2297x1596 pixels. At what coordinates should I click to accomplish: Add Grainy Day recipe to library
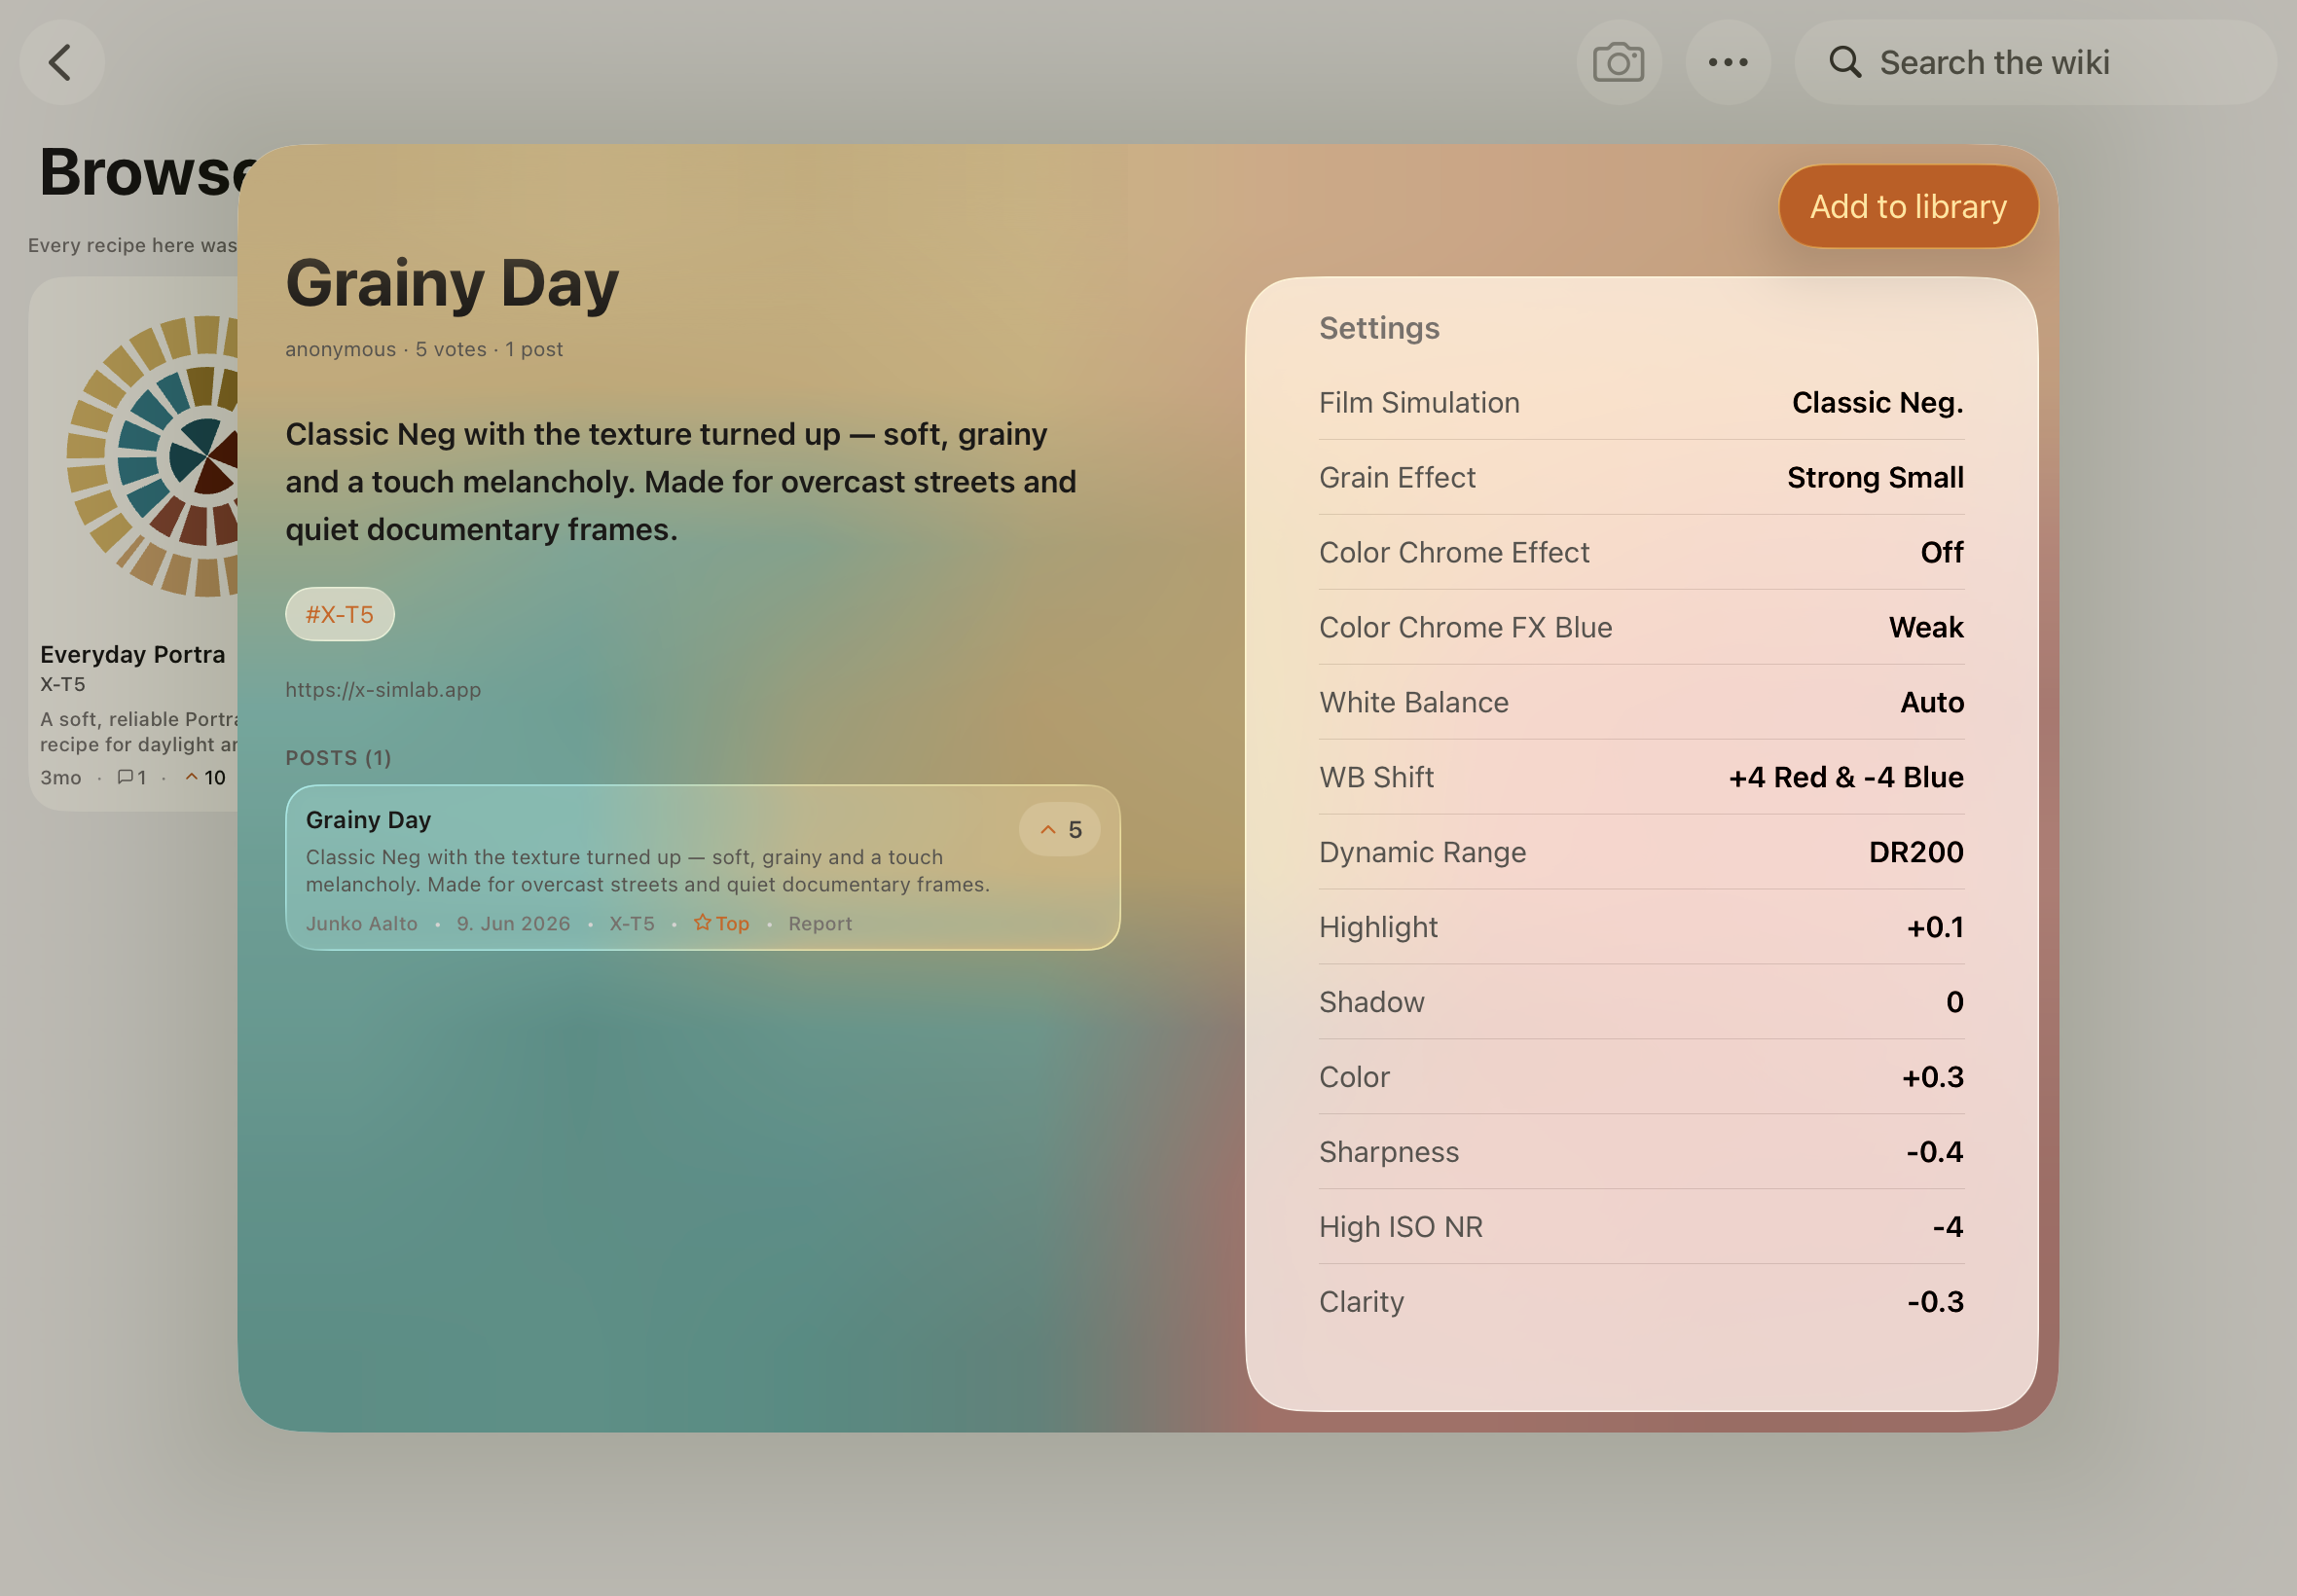[1908, 206]
